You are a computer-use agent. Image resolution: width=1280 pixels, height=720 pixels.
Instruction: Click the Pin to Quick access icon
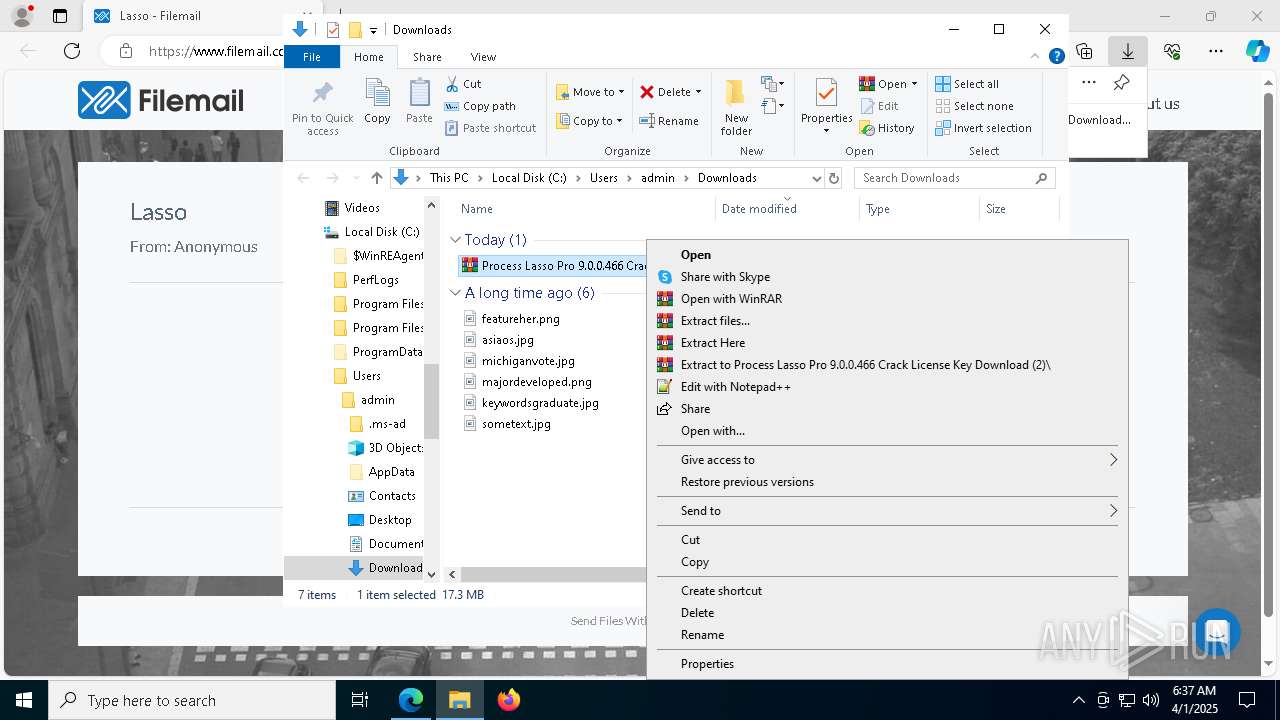322,94
